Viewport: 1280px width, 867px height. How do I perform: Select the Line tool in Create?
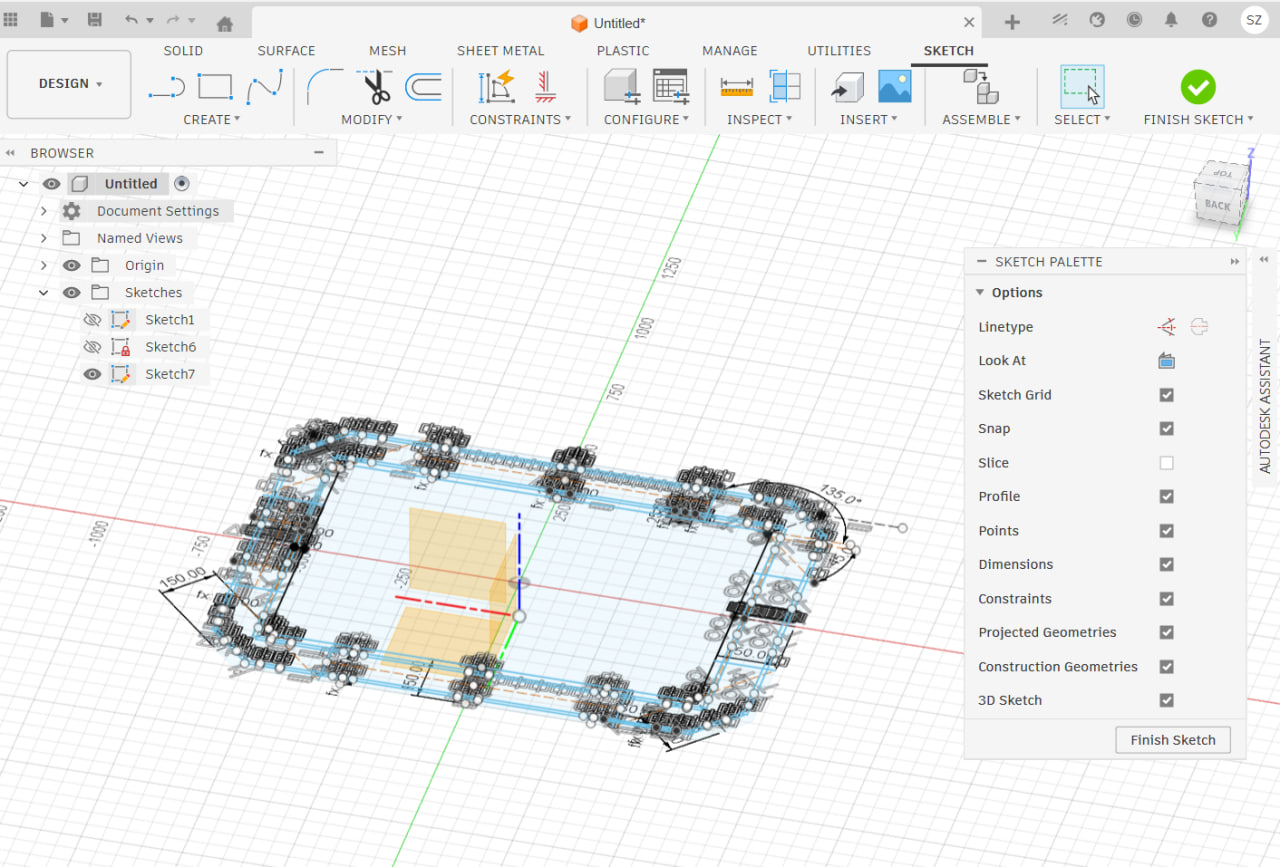[166, 88]
